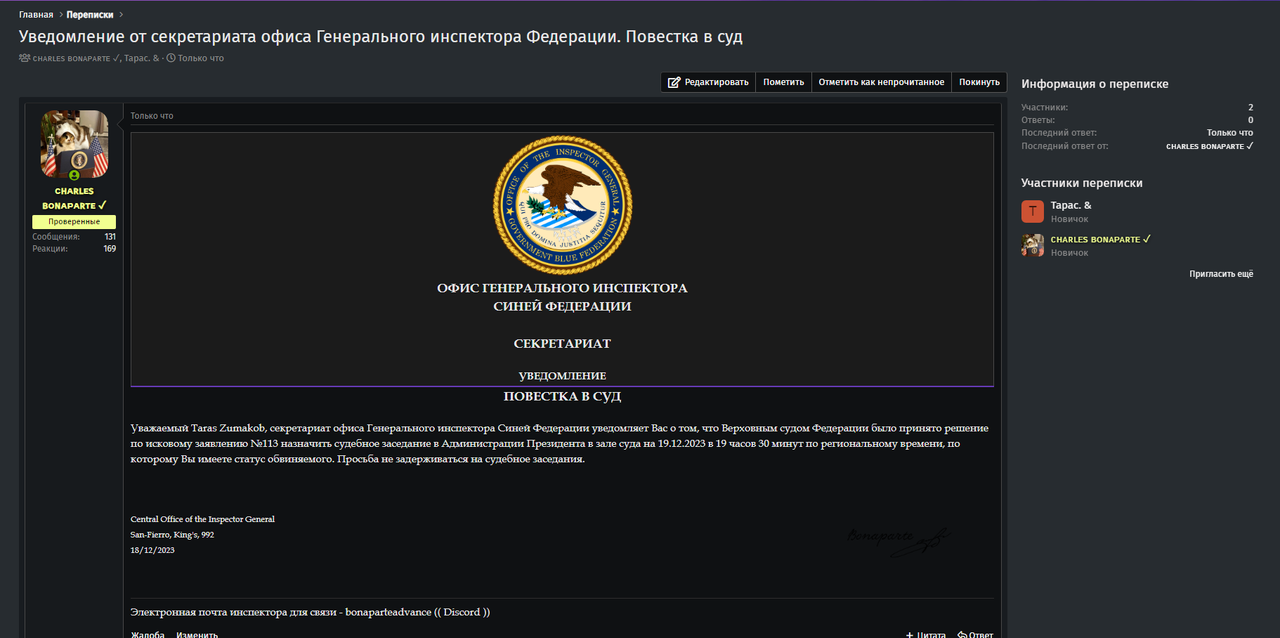The height and width of the screenshot is (638, 1280).
Task: Click CHARLES BONAPARTE as last replier
Action: pyautogui.click(x=1210, y=146)
